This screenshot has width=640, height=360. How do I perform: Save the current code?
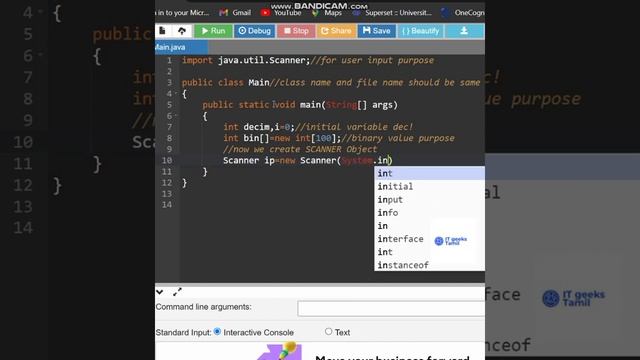(x=376, y=31)
